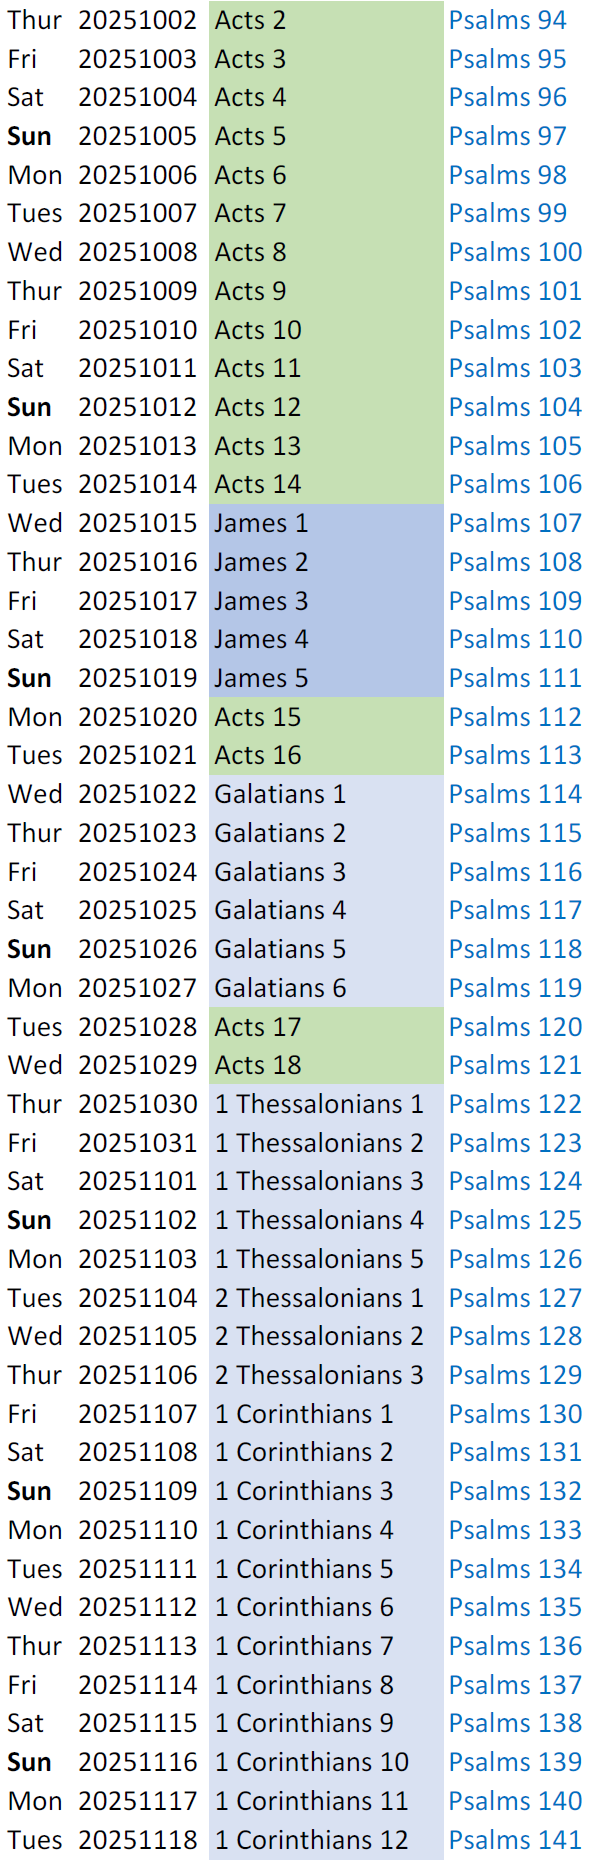Click the date cell 20251101
The height and width of the screenshot is (1867, 598).
[x=138, y=1181]
